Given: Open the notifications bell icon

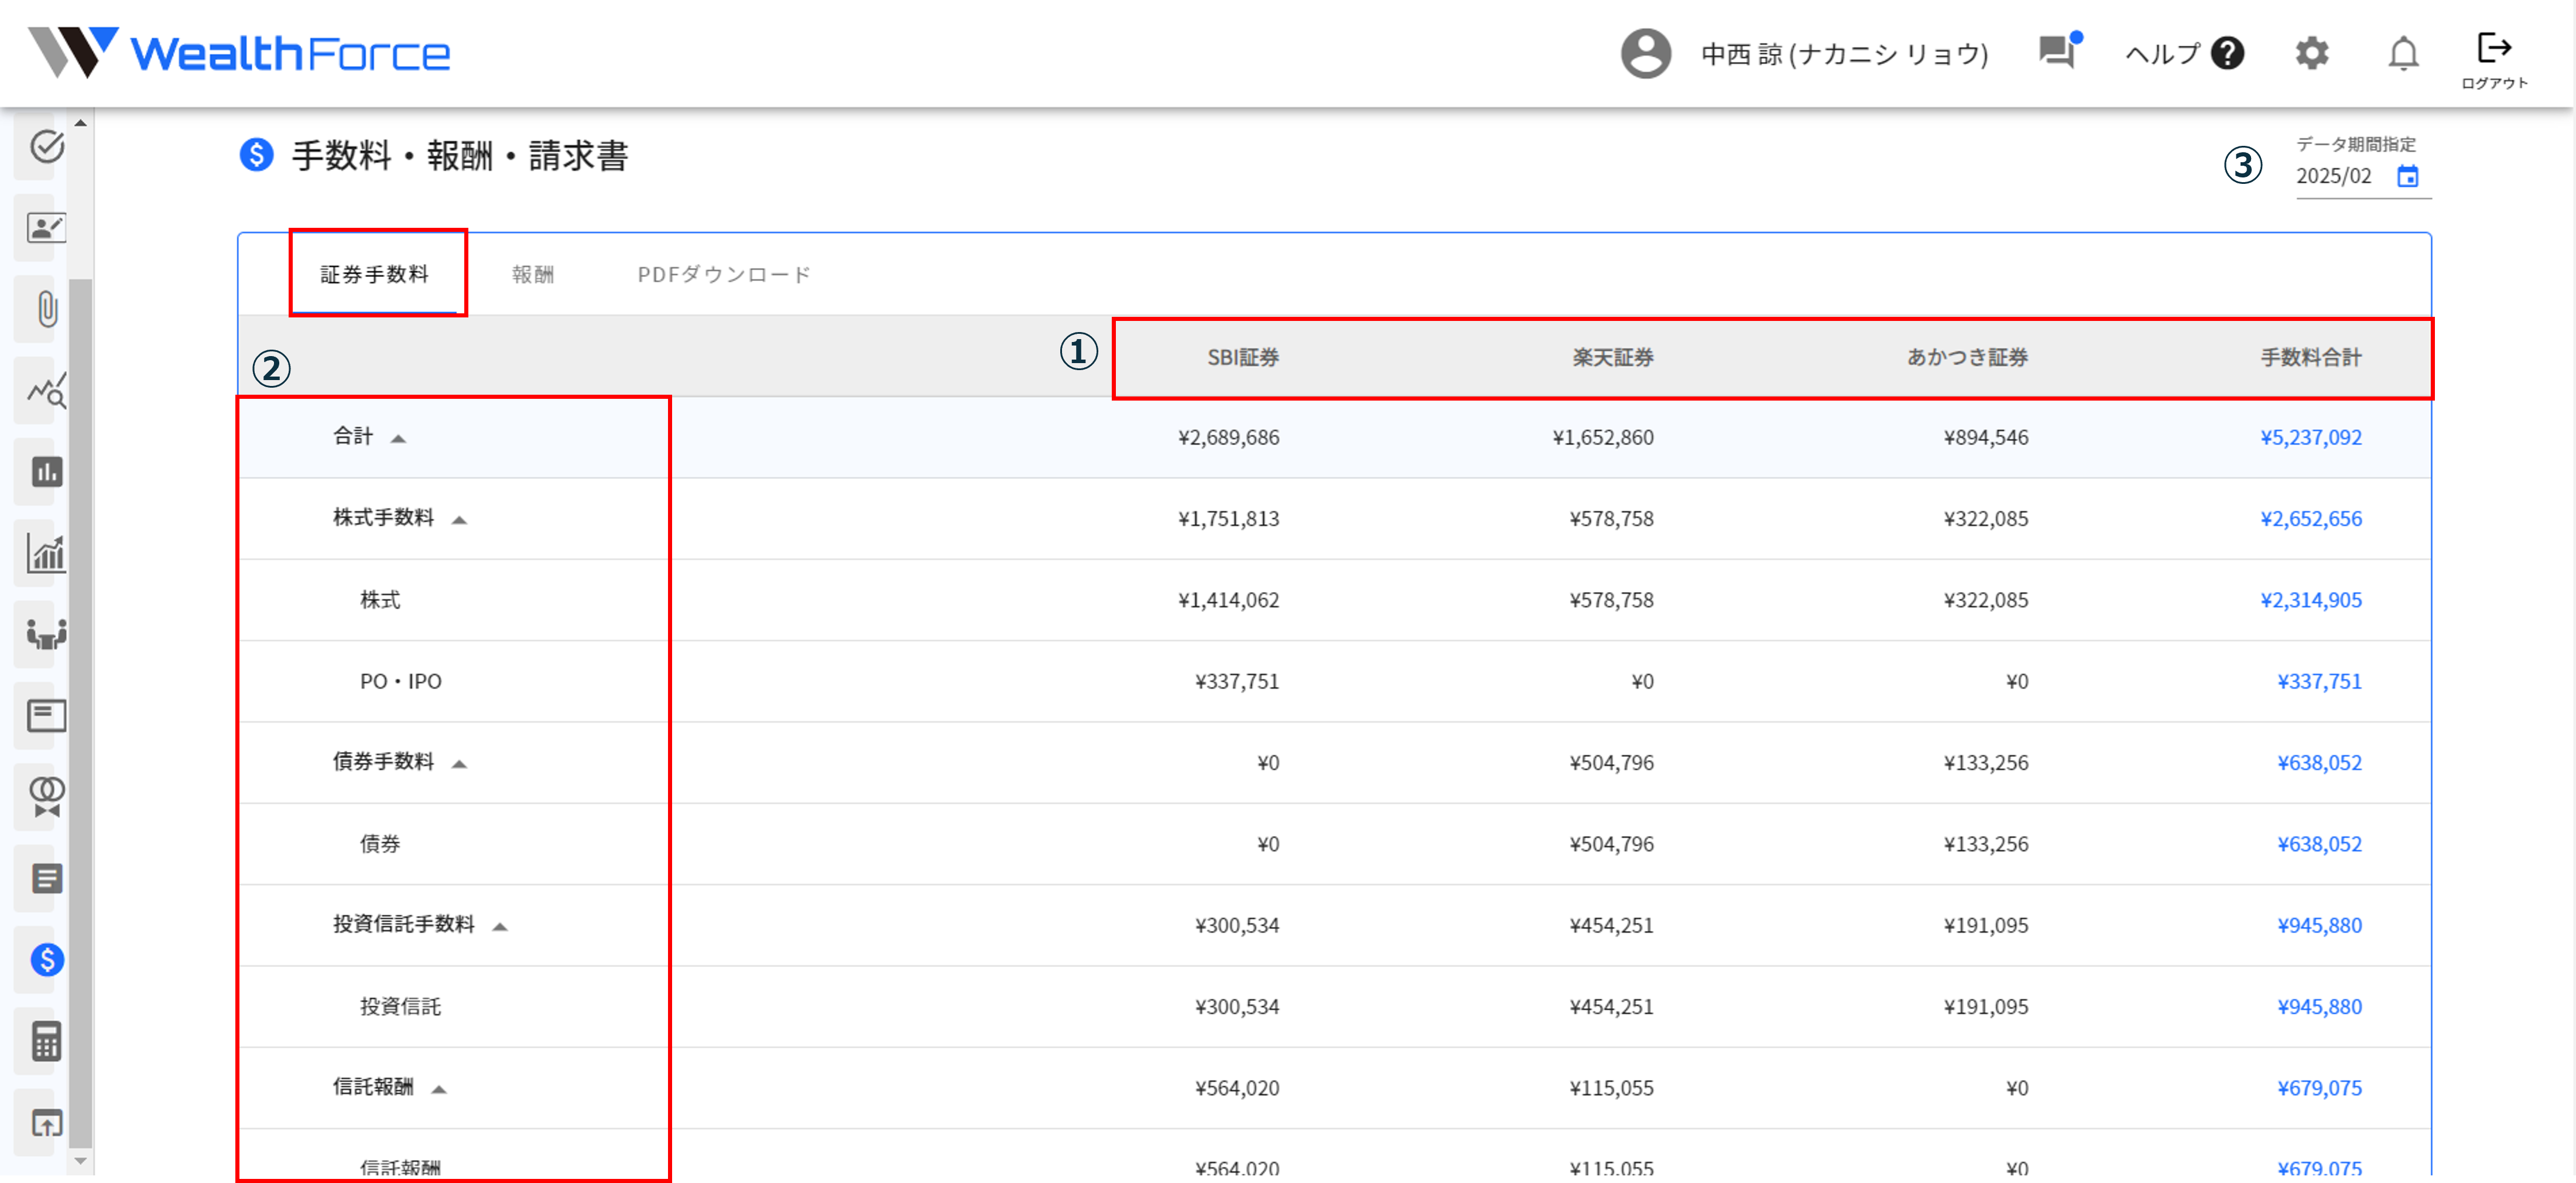Looking at the screenshot, I should coord(2403,53).
